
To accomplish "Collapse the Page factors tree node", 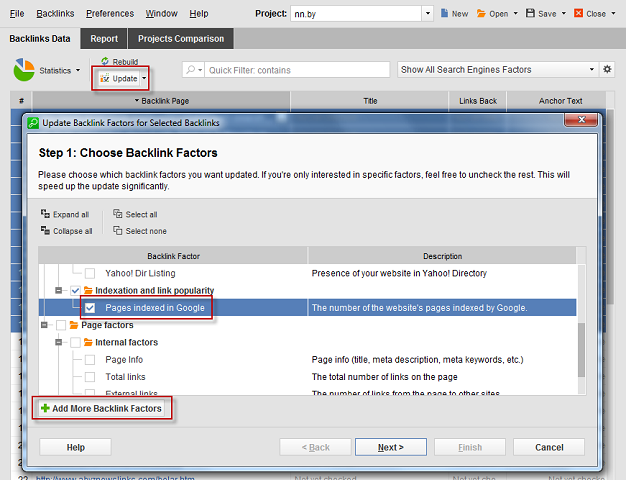I will tap(44, 325).
